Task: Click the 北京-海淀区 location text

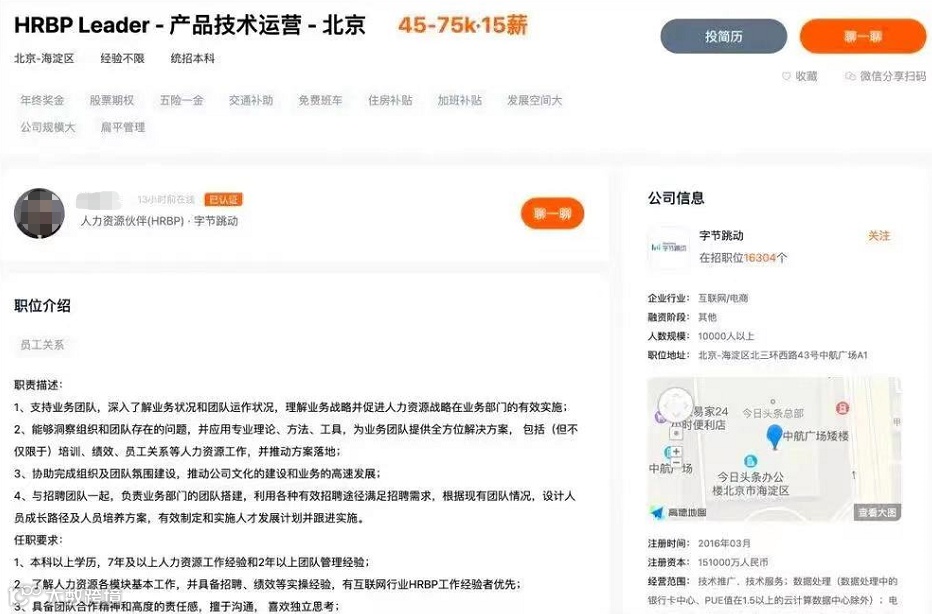Action: point(44,58)
